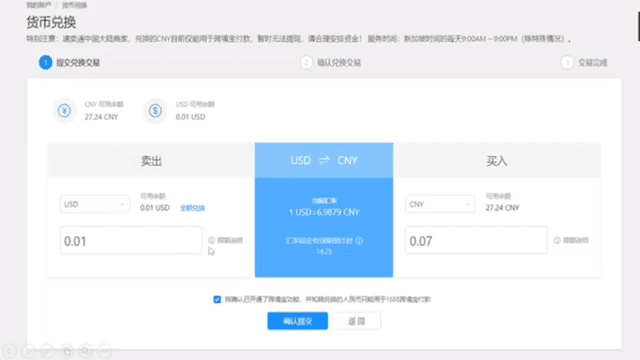Click the 买入 column header
The height and width of the screenshot is (360, 640).
[497, 161]
